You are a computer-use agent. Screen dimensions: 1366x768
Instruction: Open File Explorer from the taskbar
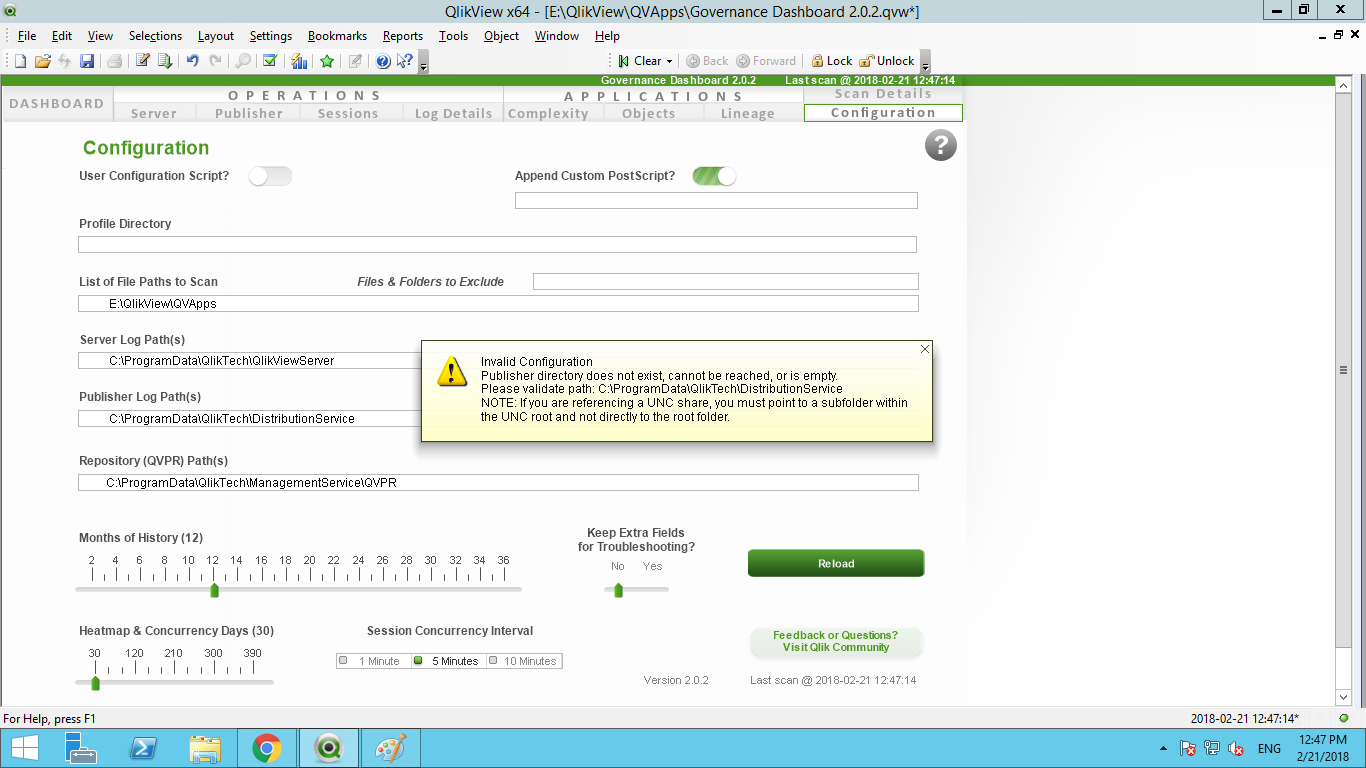pos(205,748)
